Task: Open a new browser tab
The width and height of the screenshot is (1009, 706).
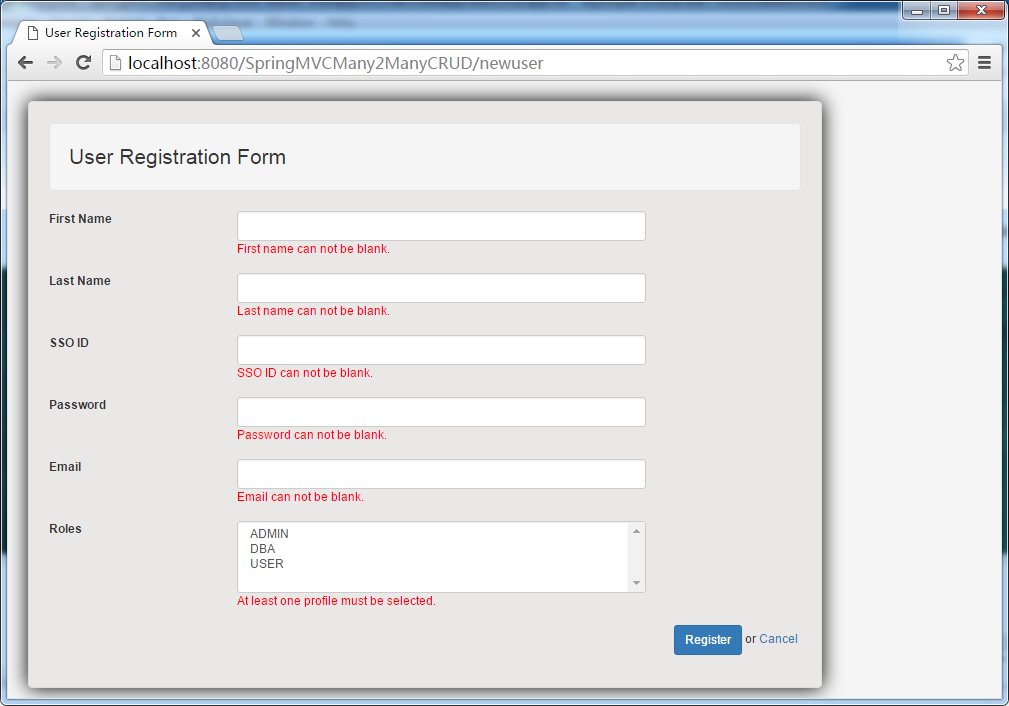Action: point(227,33)
